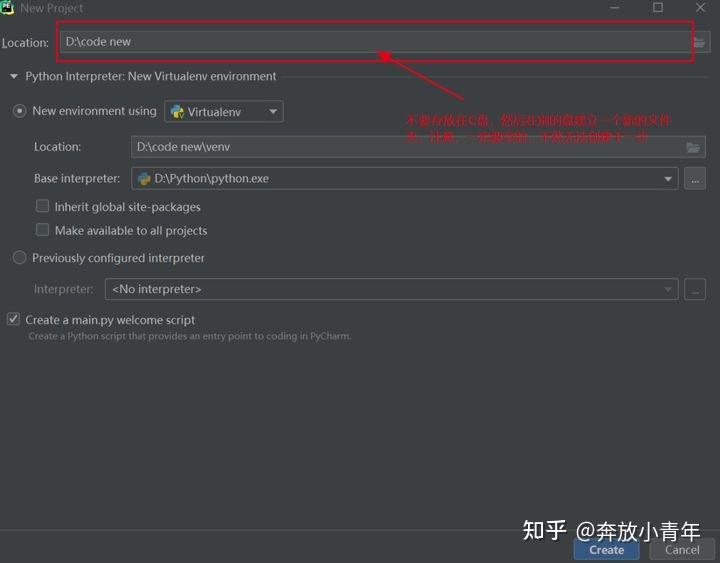Click the Virtualenv Python icon in dropdown
This screenshot has width=720, height=563.
click(x=177, y=112)
